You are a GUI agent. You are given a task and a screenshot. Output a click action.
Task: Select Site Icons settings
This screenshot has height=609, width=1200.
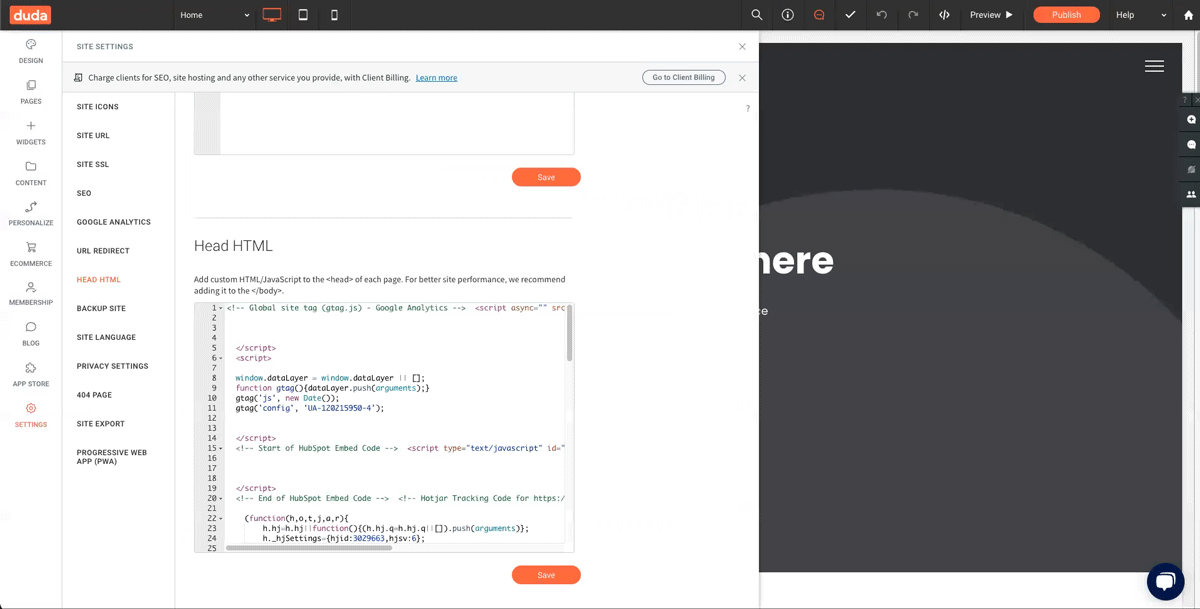(x=98, y=107)
